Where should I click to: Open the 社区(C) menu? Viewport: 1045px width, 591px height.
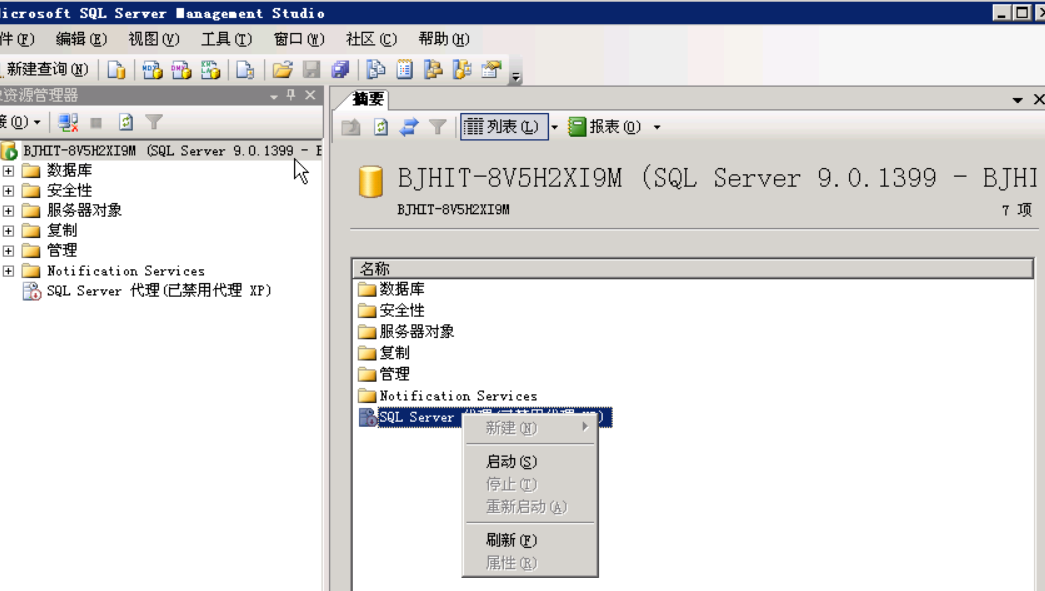(x=371, y=39)
